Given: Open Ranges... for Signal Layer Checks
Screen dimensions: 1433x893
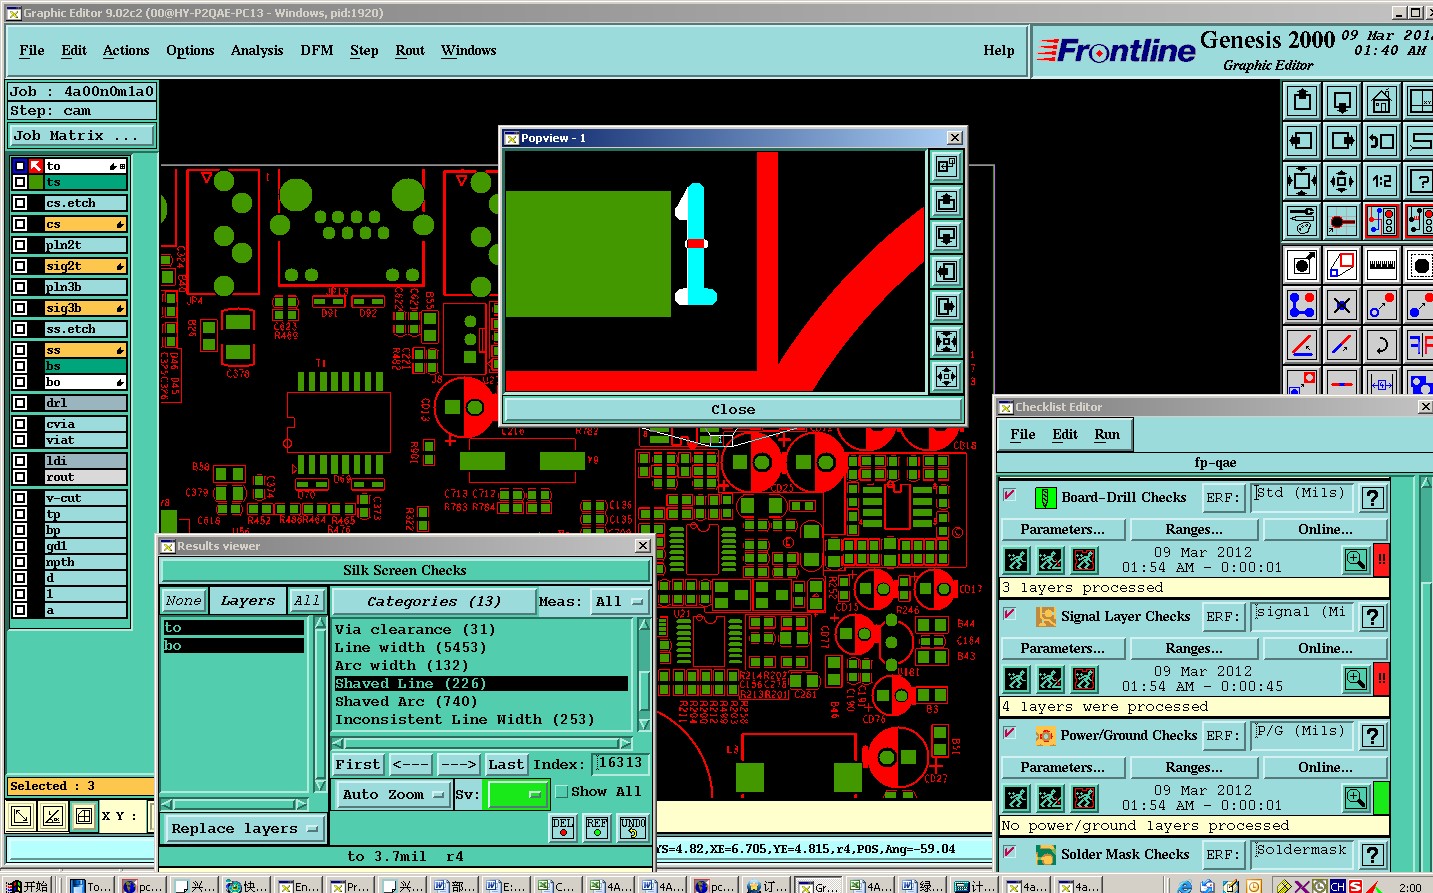Looking at the screenshot, I should click(1194, 648).
